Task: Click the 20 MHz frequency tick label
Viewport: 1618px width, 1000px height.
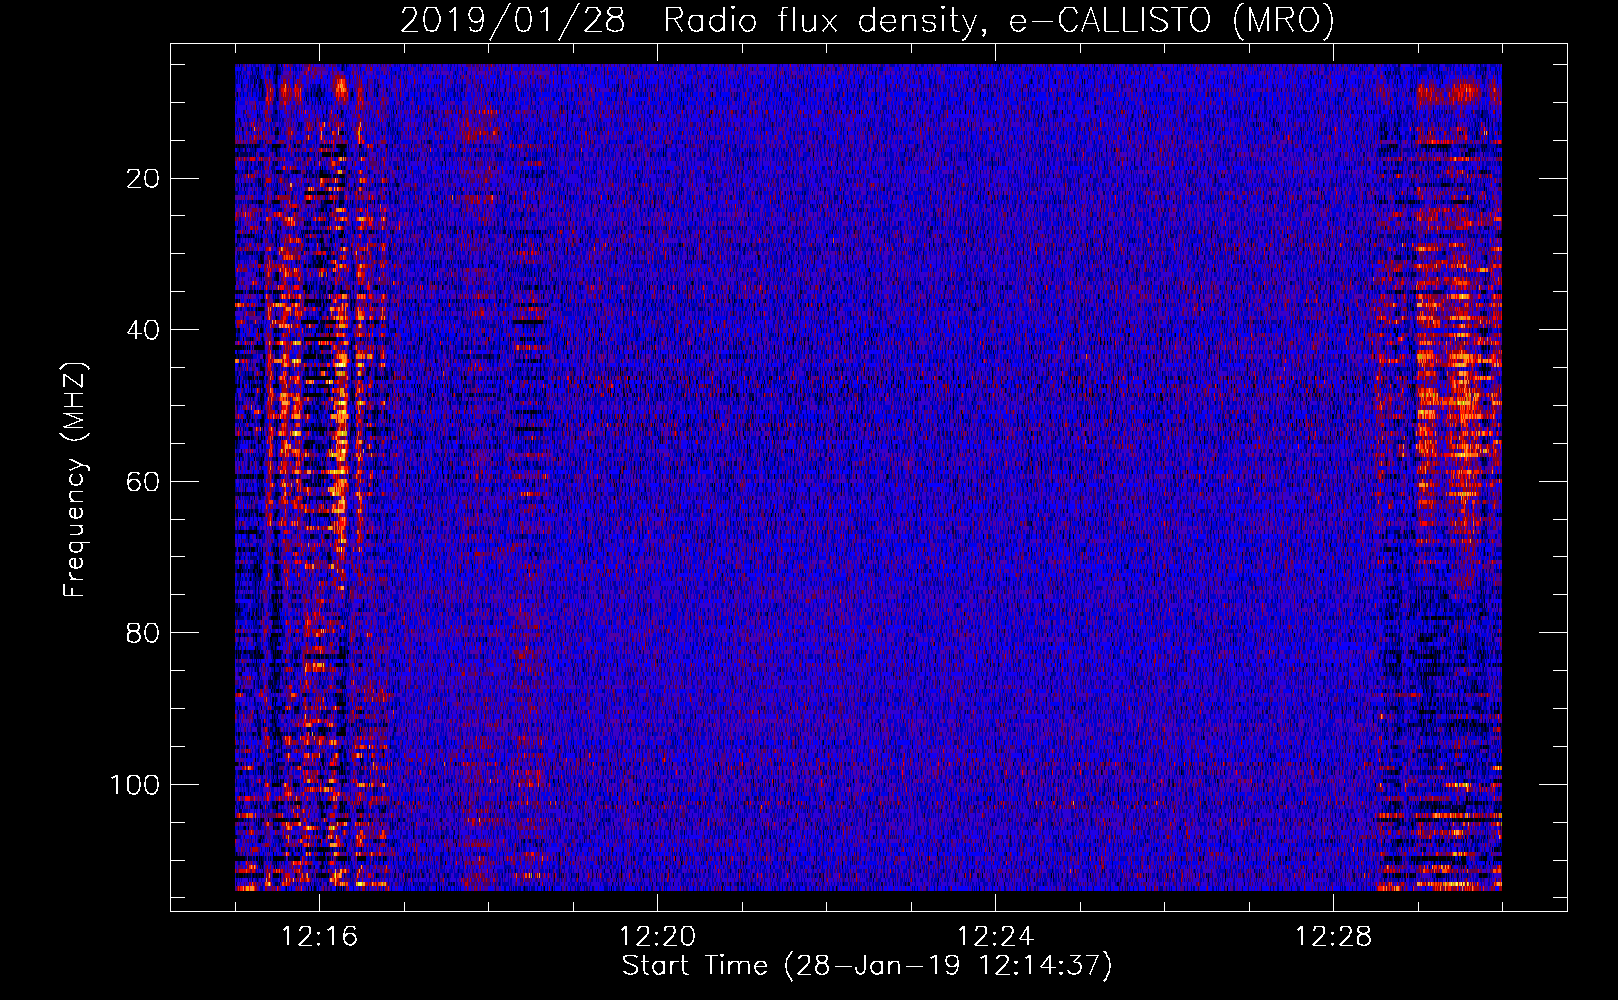Action: [143, 179]
